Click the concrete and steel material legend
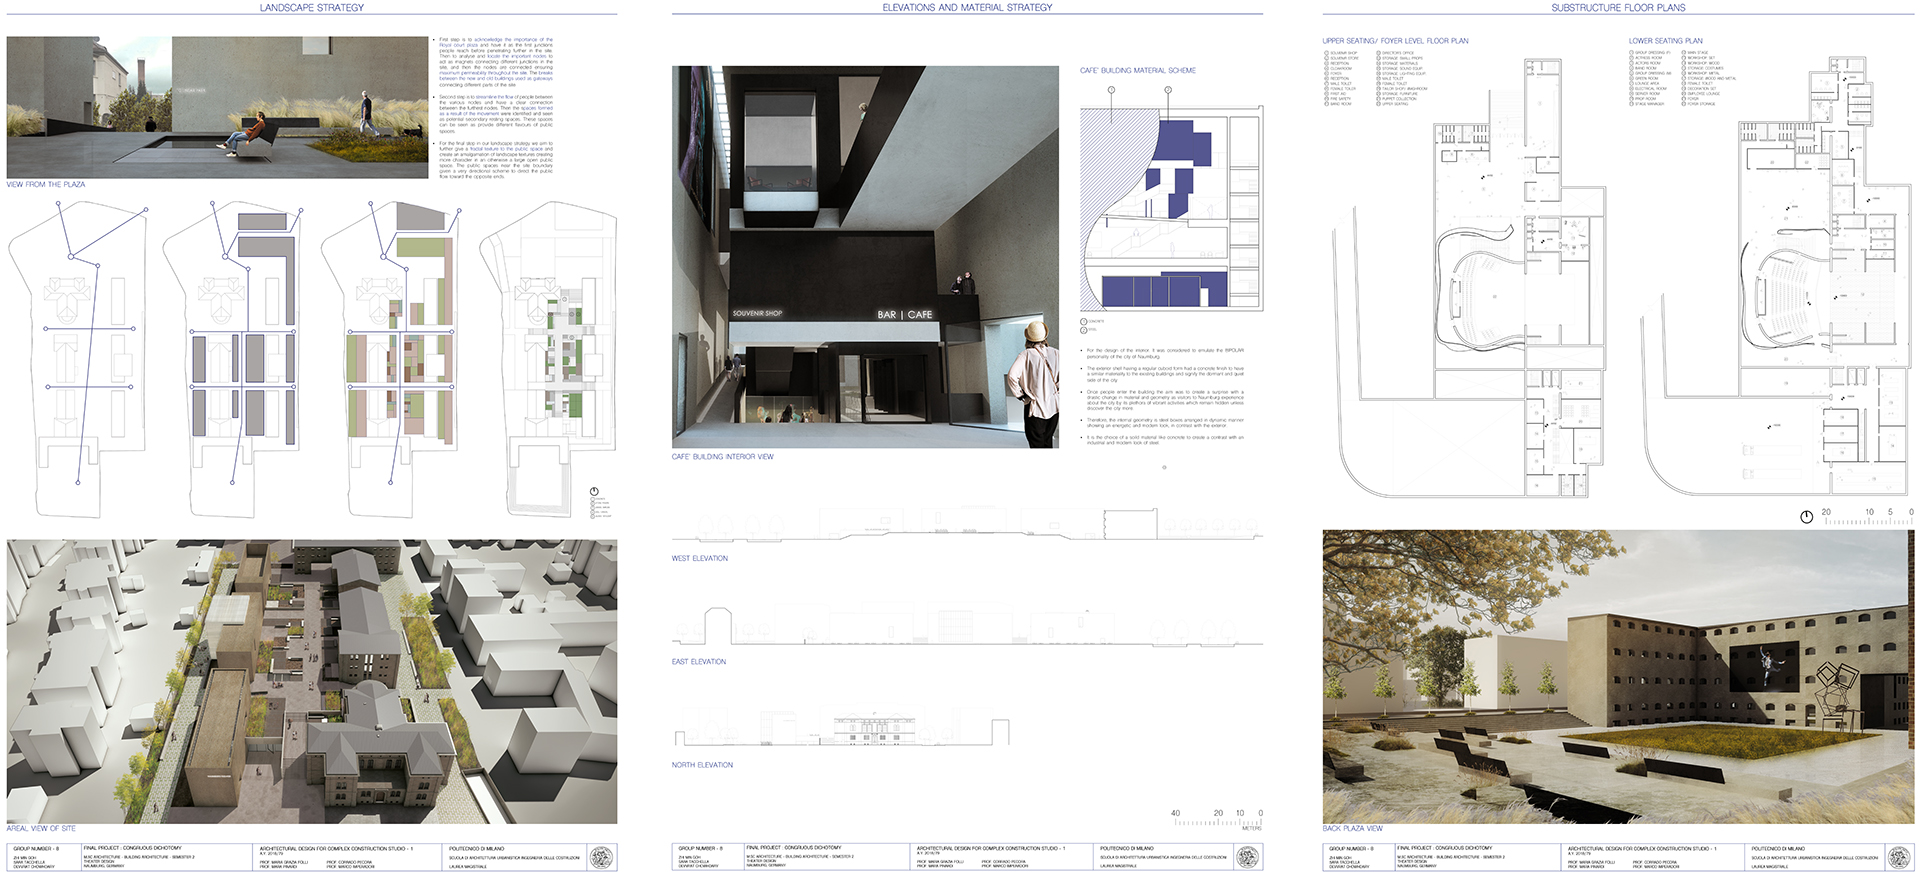This screenshot has height=872, width=1920. point(1091,326)
